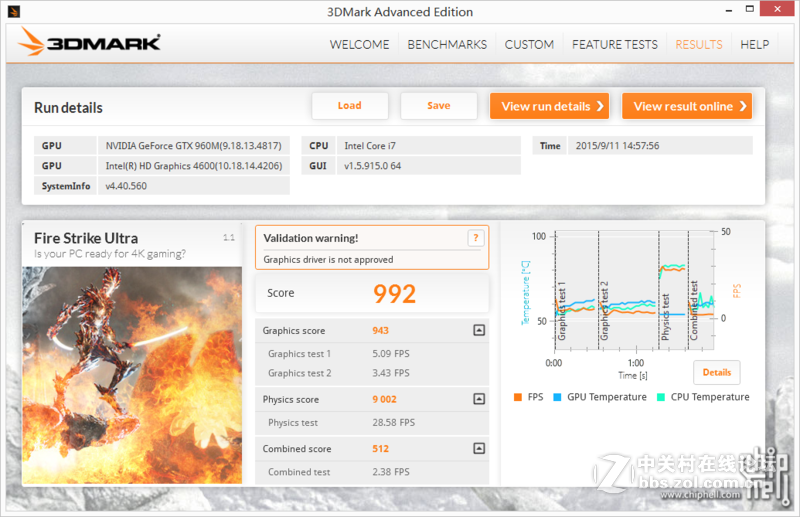Minimize the 3DMark window
The image size is (800, 517).
coord(729,10)
